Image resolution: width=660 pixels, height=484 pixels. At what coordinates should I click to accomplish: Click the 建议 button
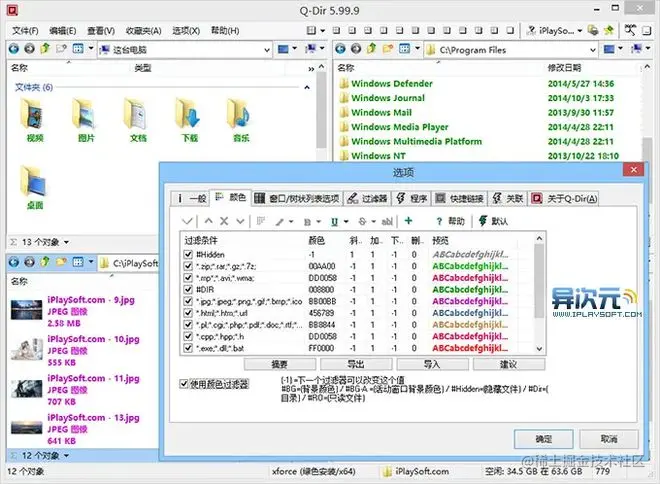509,364
